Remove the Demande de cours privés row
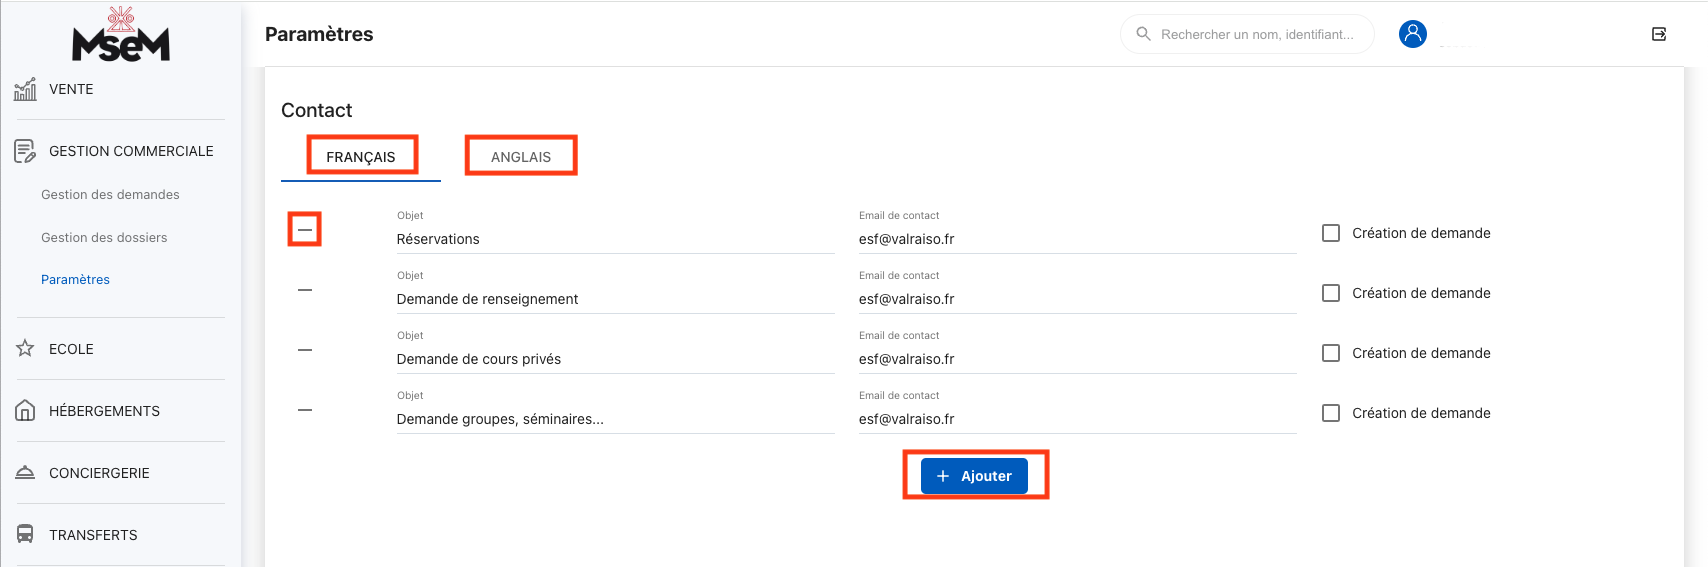 pos(305,350)
